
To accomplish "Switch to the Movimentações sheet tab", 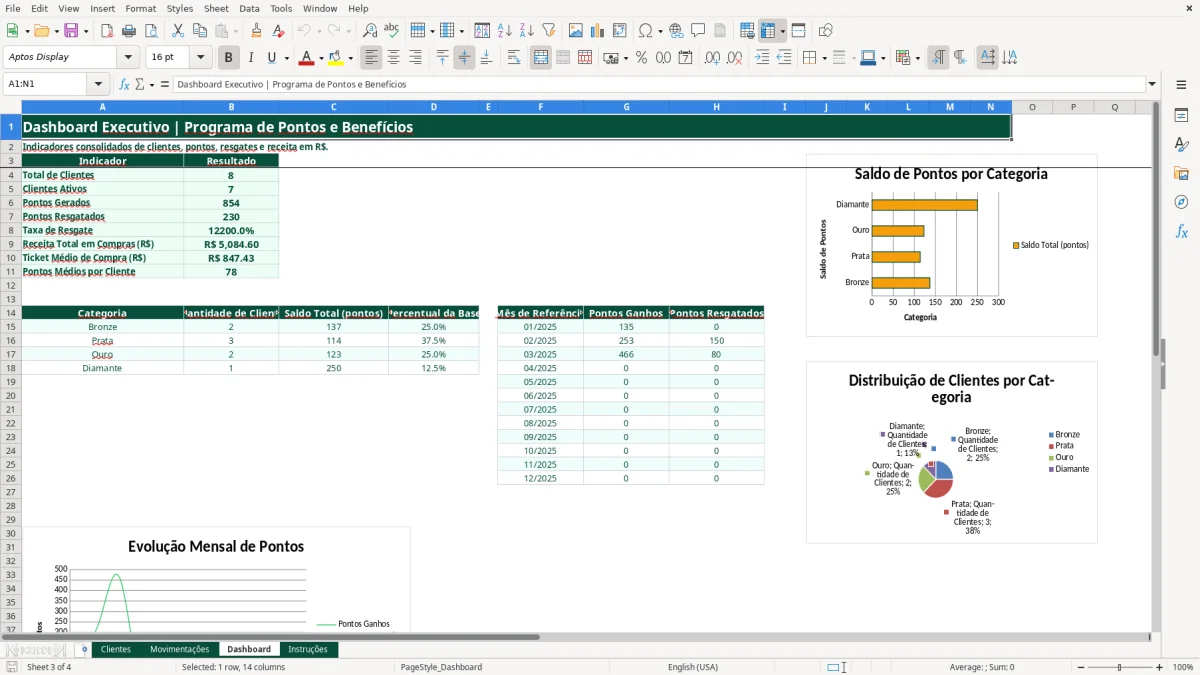I will pos(180,650).
